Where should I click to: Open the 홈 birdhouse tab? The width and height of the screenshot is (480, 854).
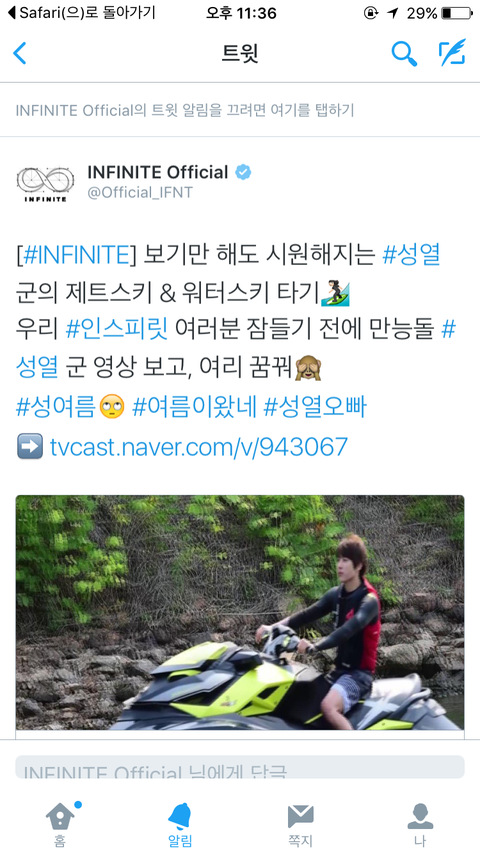(x=61, y=824)
